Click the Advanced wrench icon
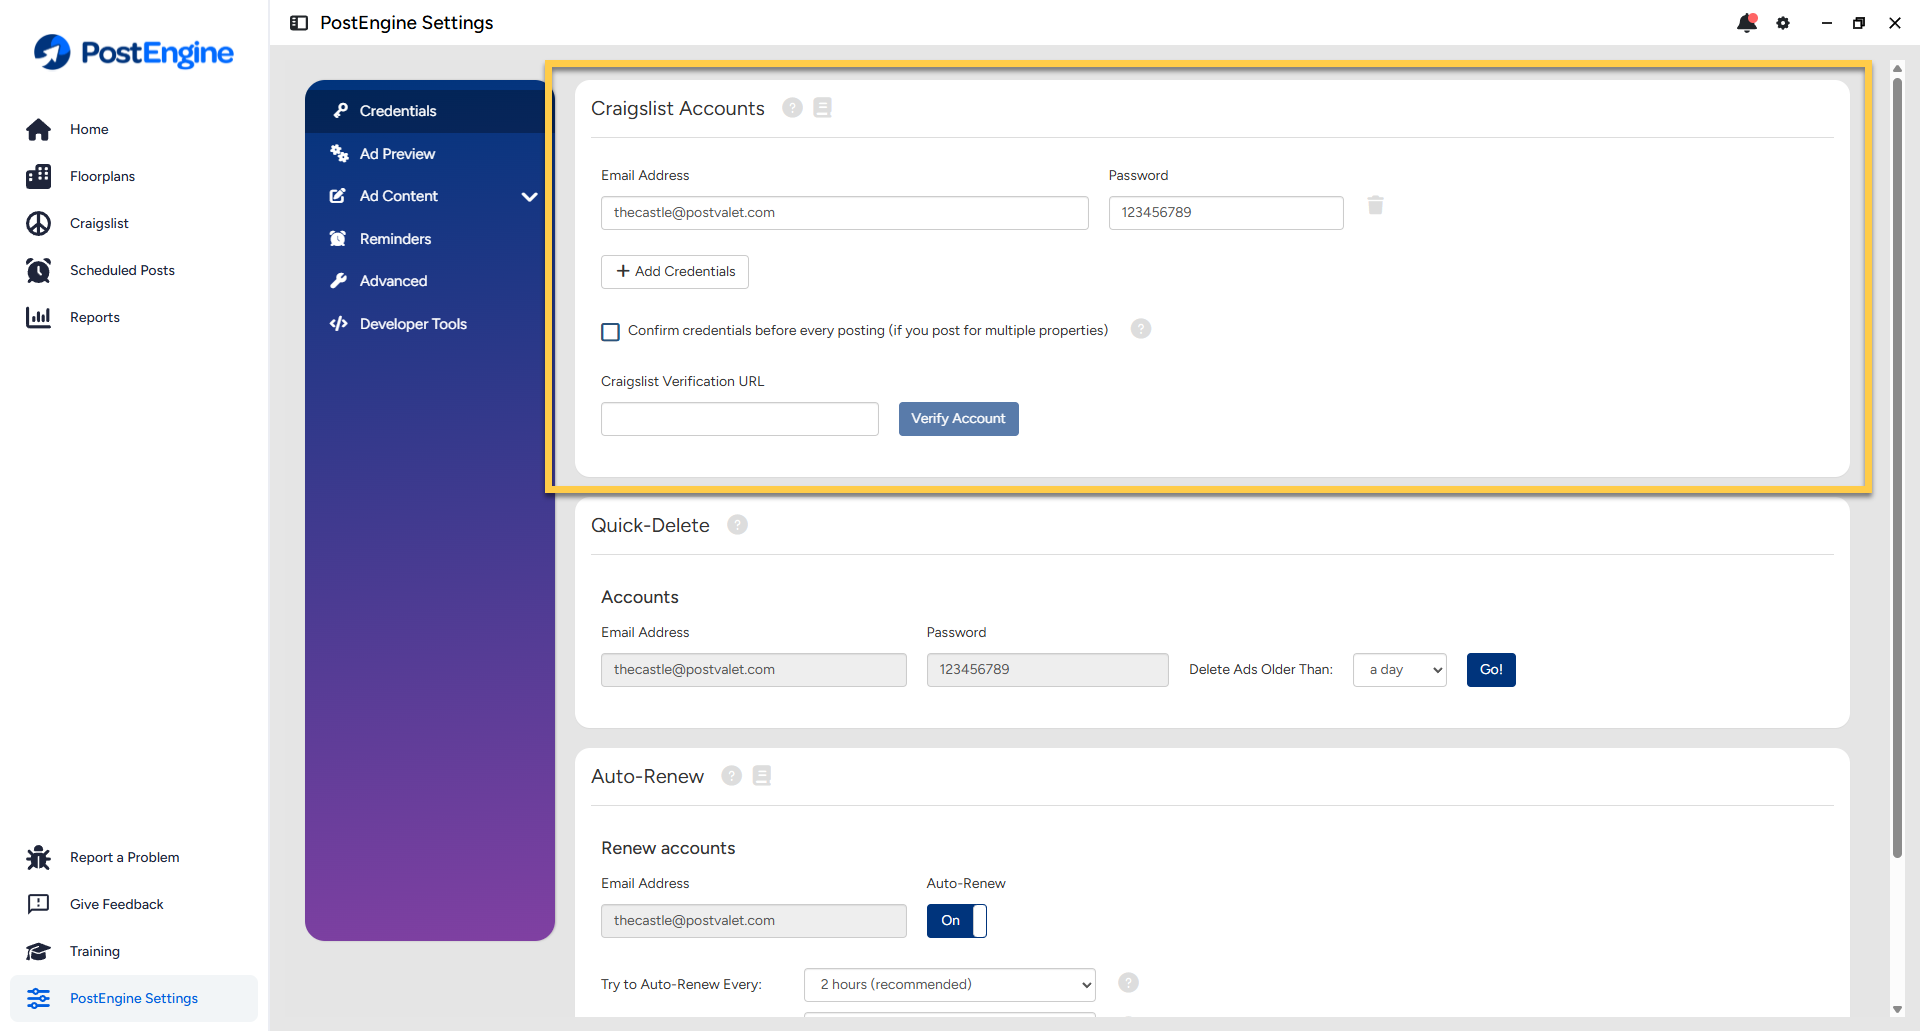The image size is (1920, 1031). click(339, 281)
